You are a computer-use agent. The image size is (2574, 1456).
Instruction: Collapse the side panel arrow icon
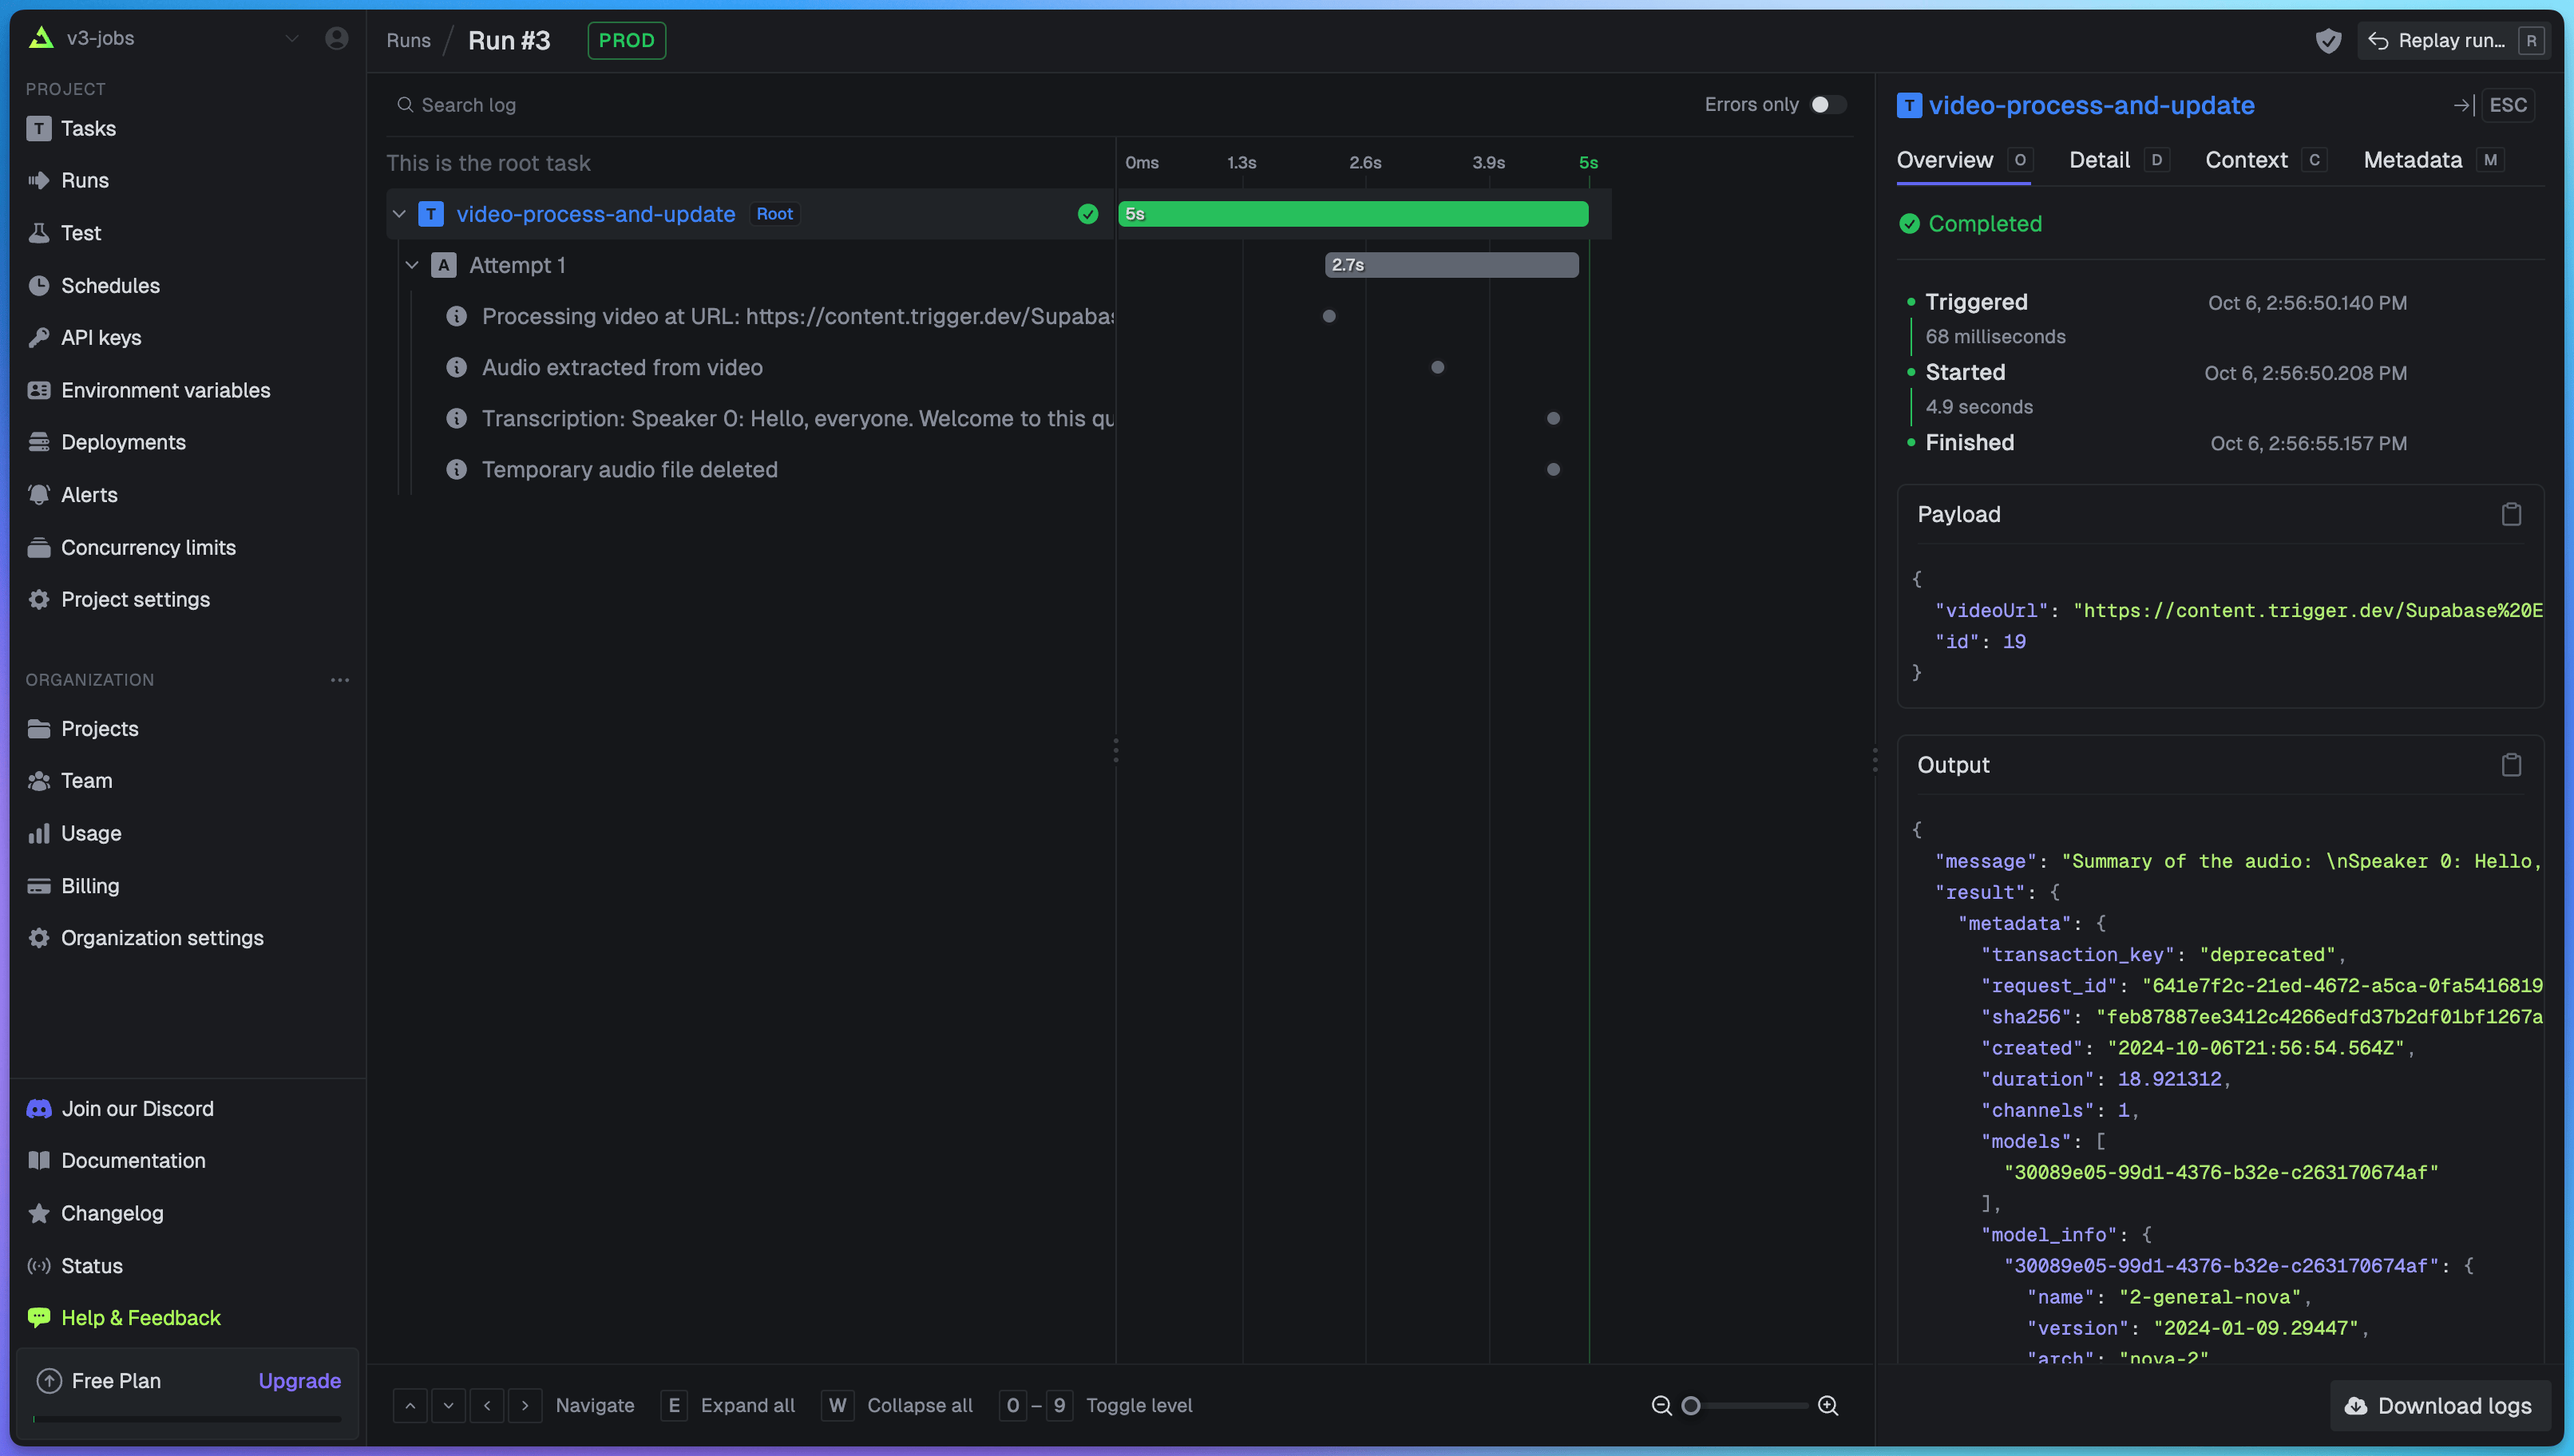(2463, 105)
